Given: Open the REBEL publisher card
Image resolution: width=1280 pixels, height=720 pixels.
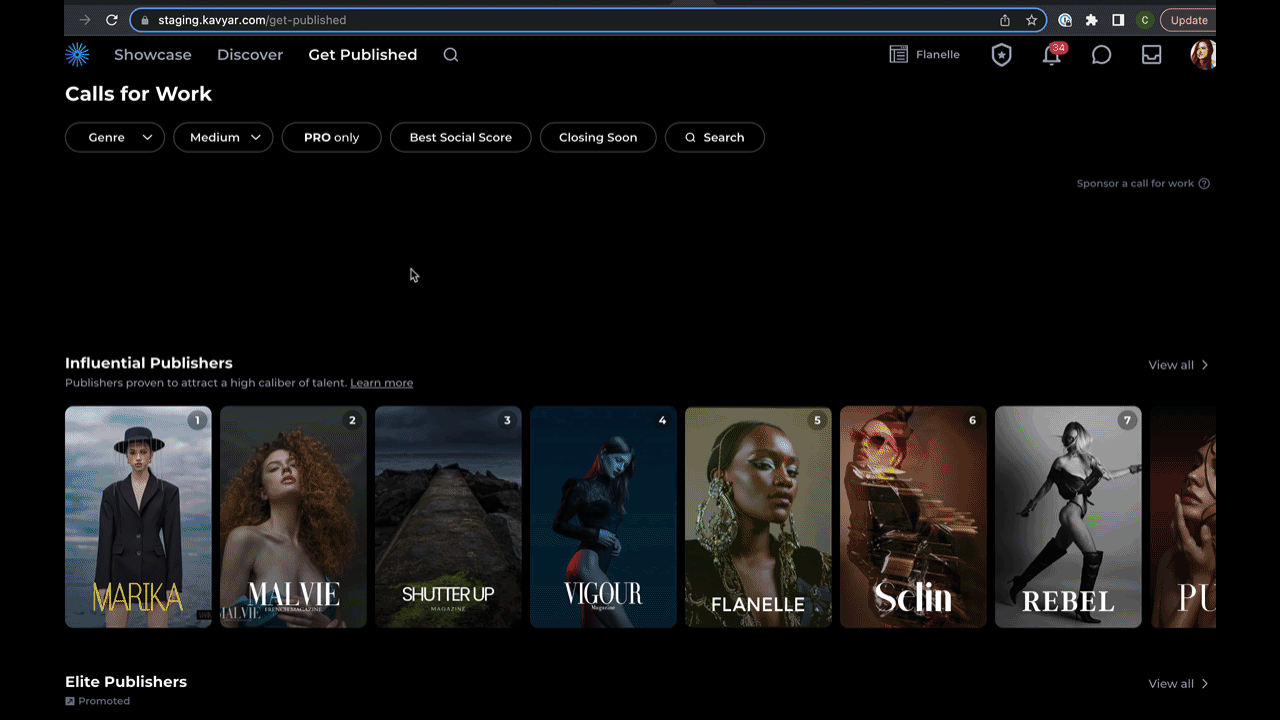Looking at the screenshot, I should (x=1068, y=517).
